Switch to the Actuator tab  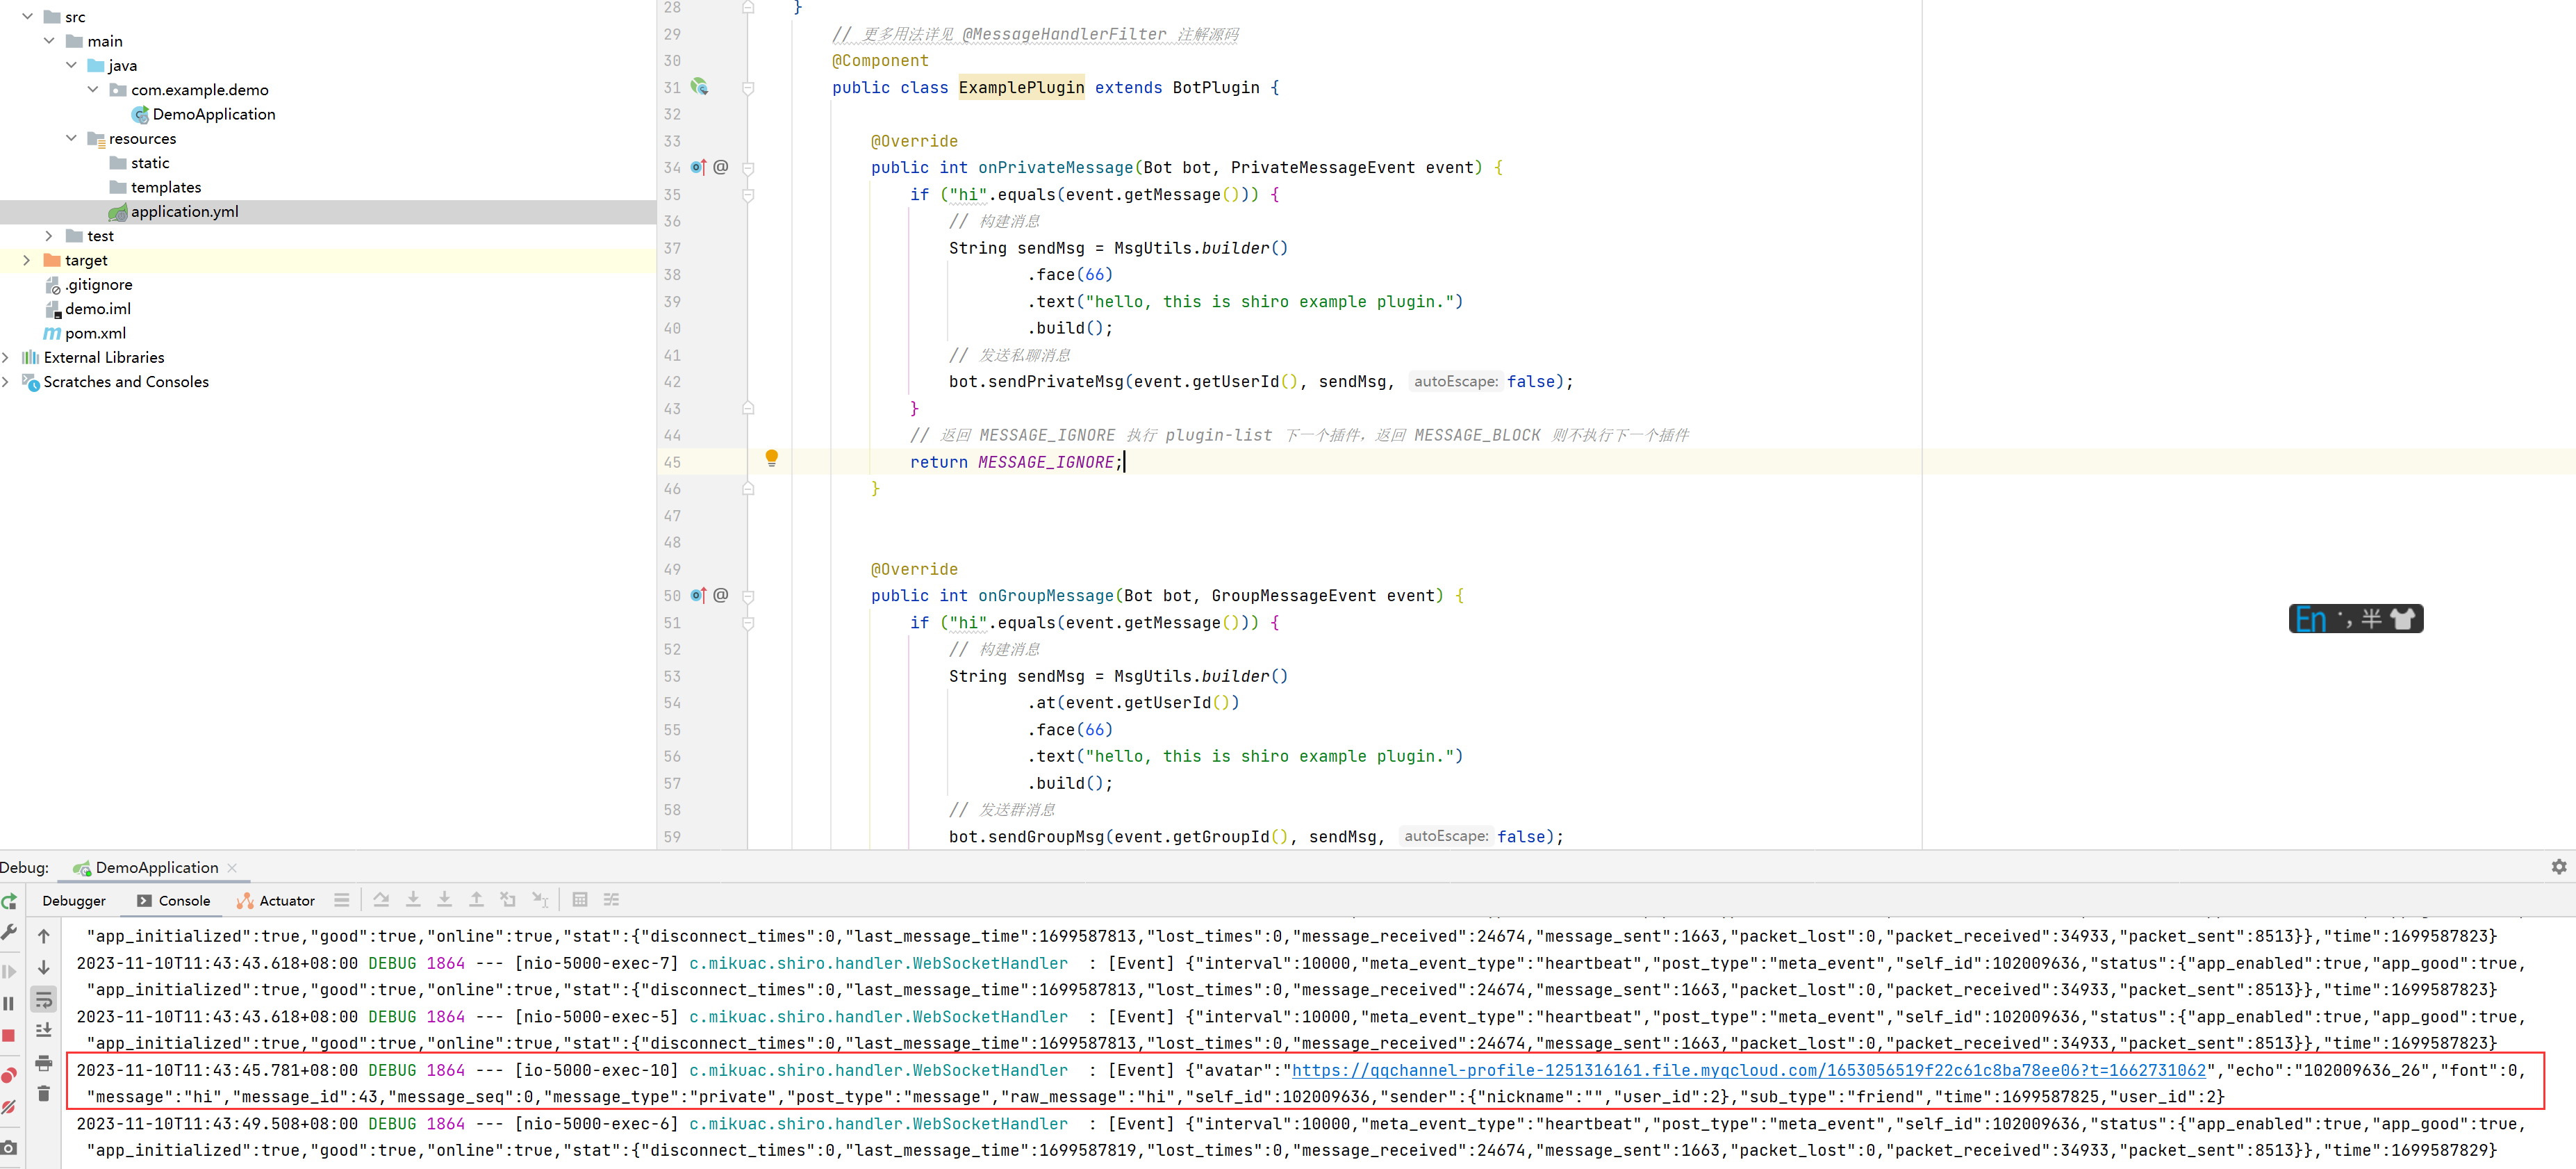point(285,900)
